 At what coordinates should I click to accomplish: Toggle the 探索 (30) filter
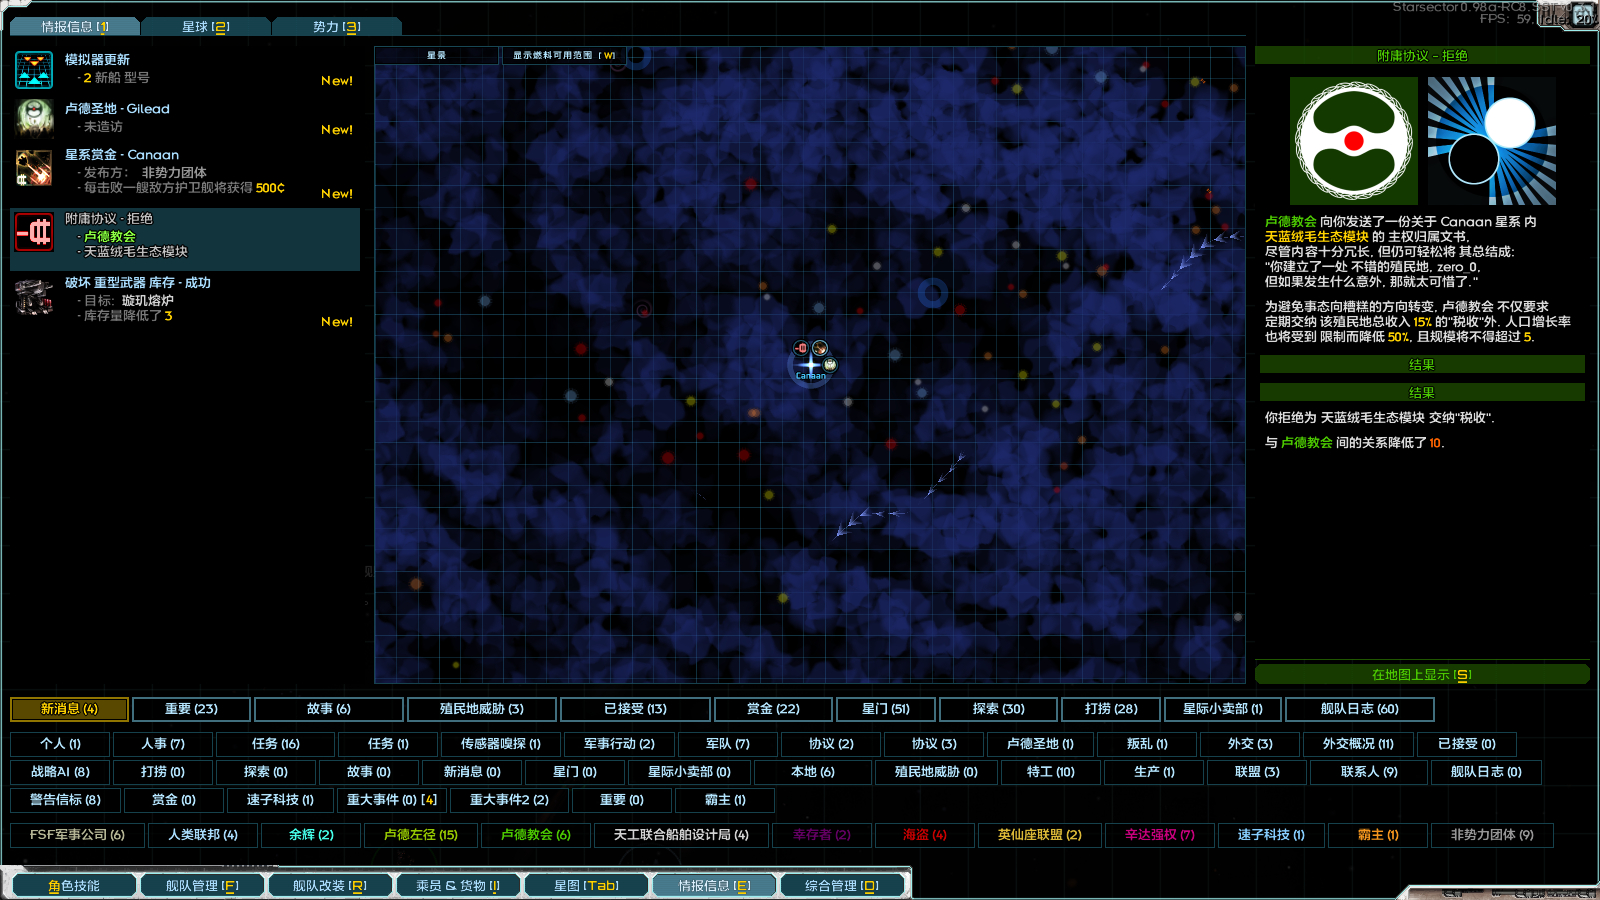[x=998, y=709]
